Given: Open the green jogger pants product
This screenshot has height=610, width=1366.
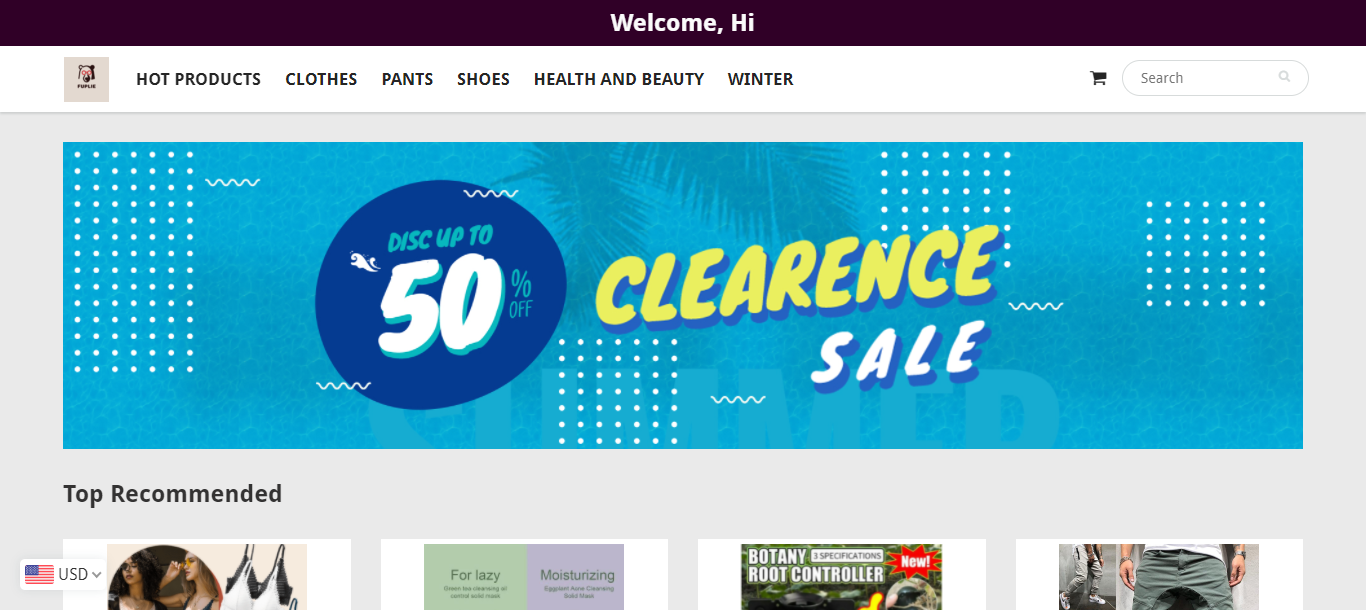Looking at the screenshot, I should tap(1159, 577).
